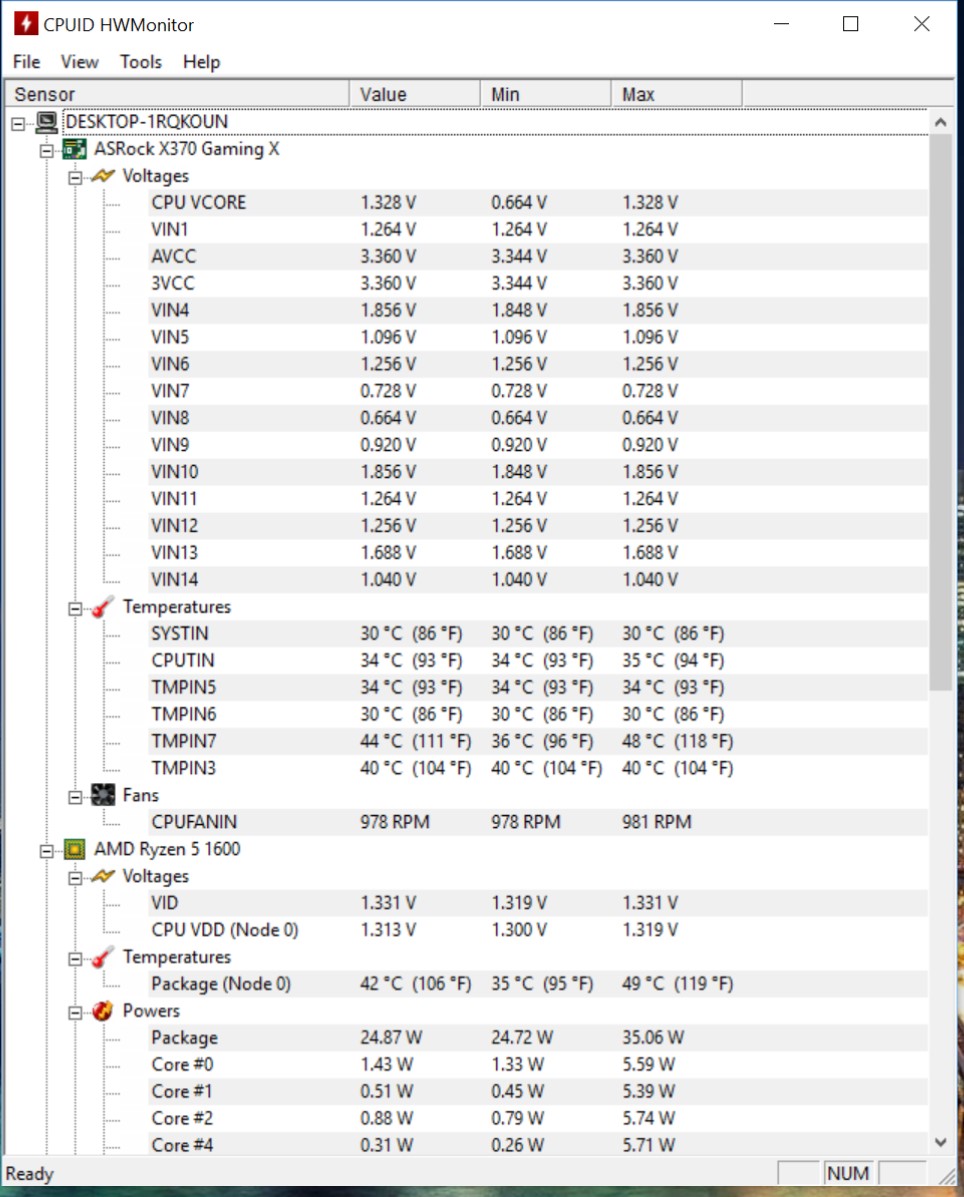Collapse the Powers group

coord(75,1012)
